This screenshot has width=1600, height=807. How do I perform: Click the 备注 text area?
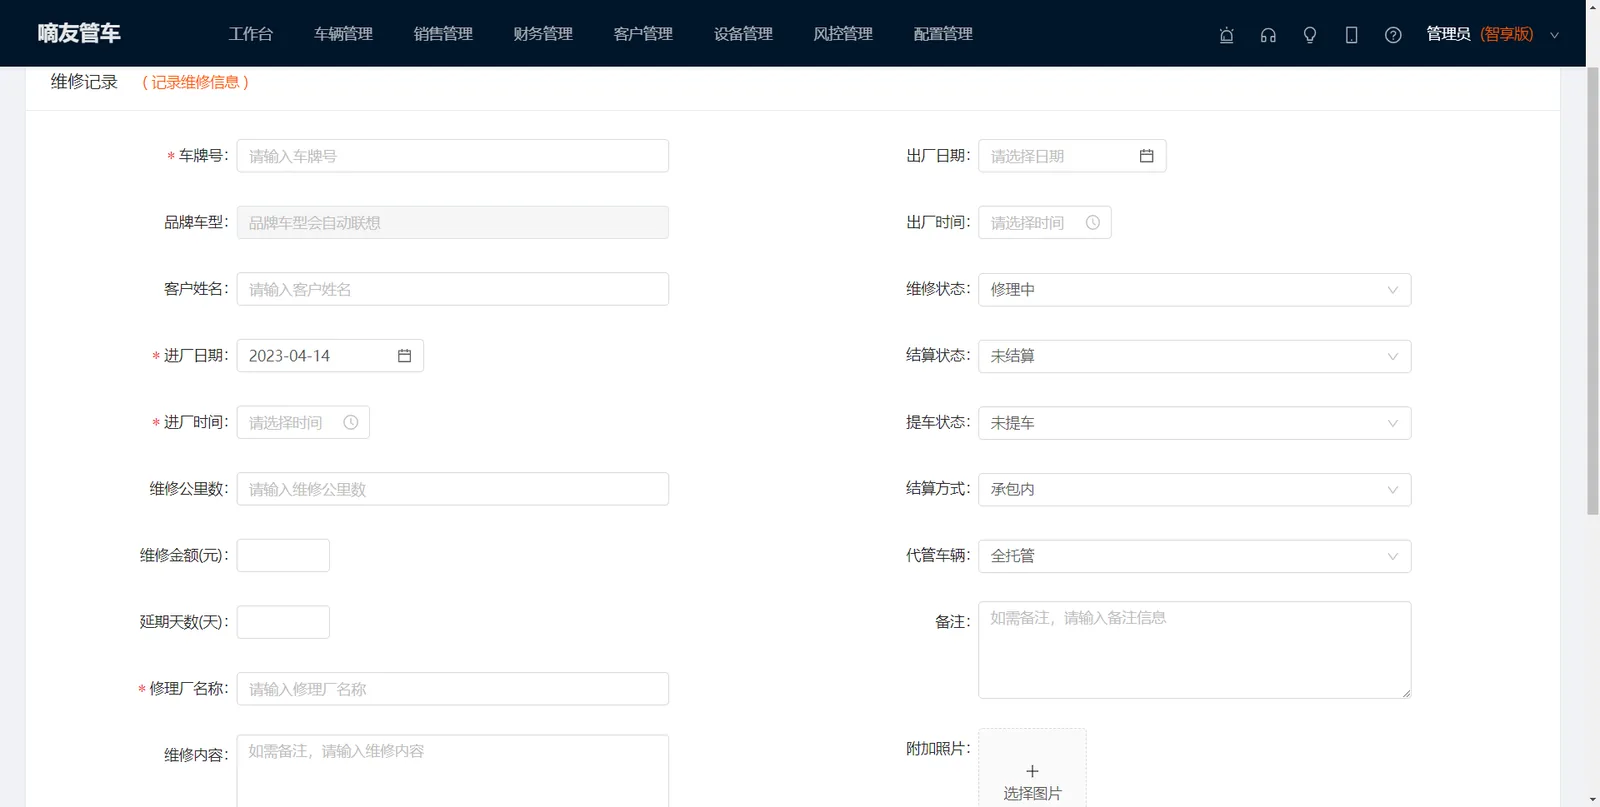coord(1195,650)
